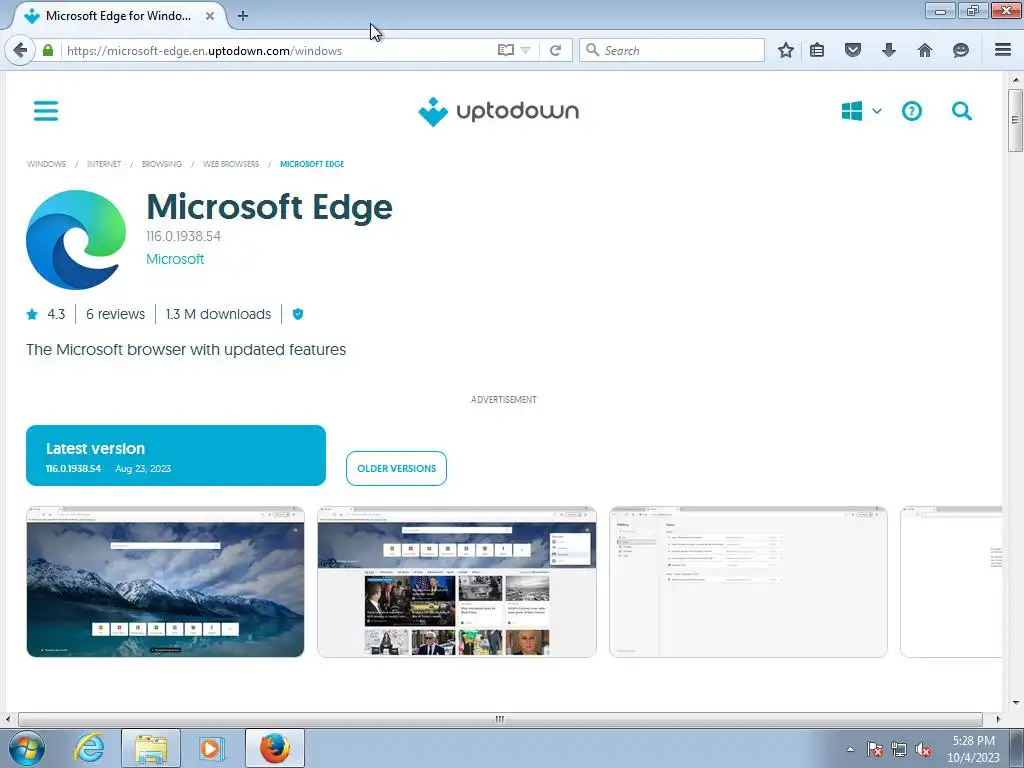Go back with the Firefox back arrow
Viewport: 1024px width, 768px height.
tap(20, 50)
